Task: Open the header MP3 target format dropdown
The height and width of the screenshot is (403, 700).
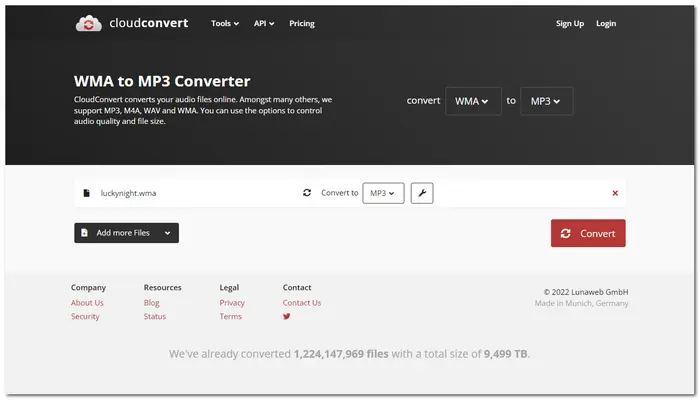Action: pos(546,101)
